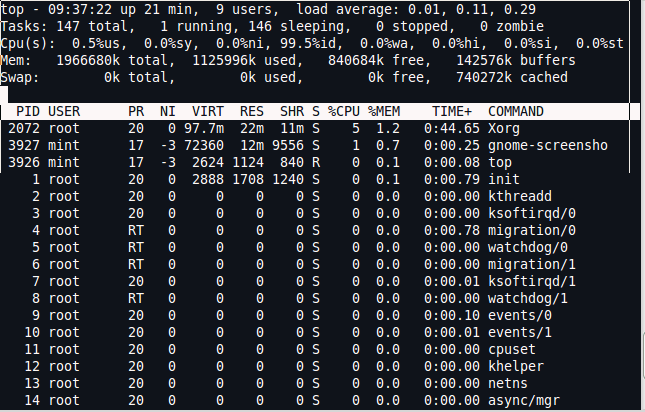Click the USER column header

[x=64, y=111]
